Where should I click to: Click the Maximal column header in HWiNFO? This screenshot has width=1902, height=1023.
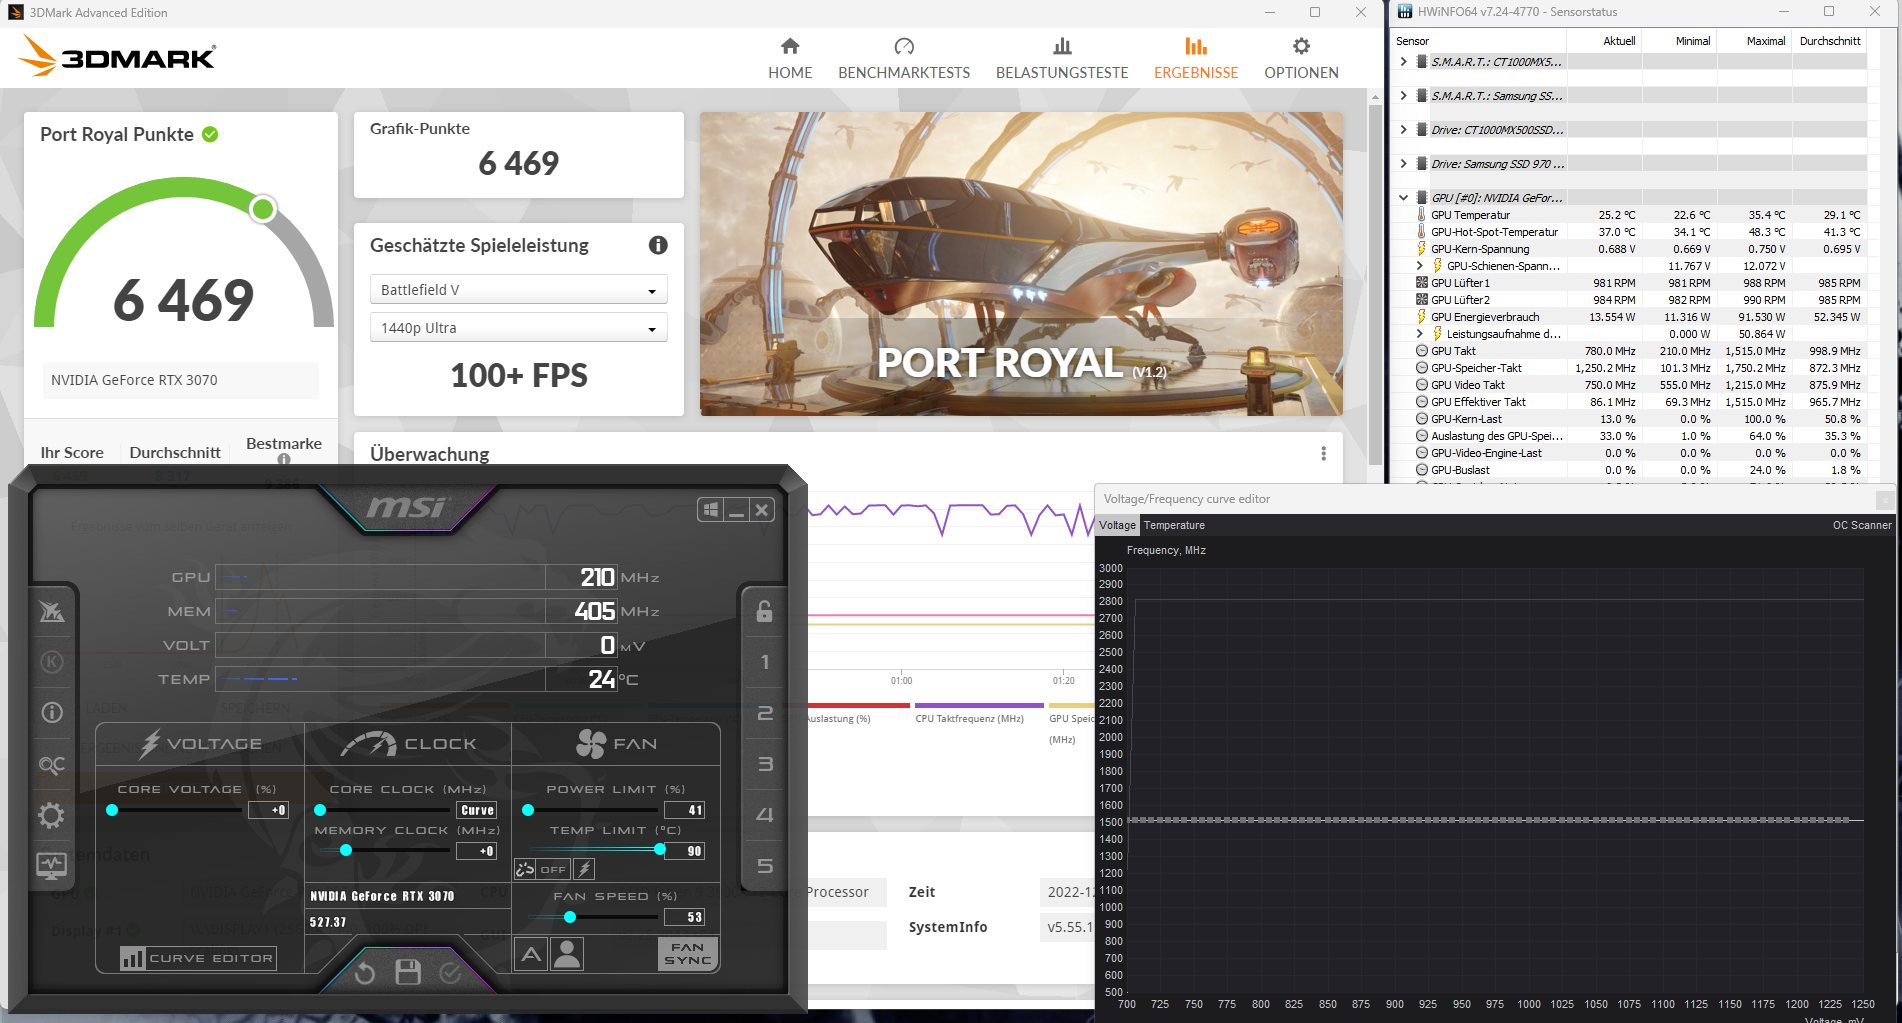pyautogui.click(x=1754, y=41)
